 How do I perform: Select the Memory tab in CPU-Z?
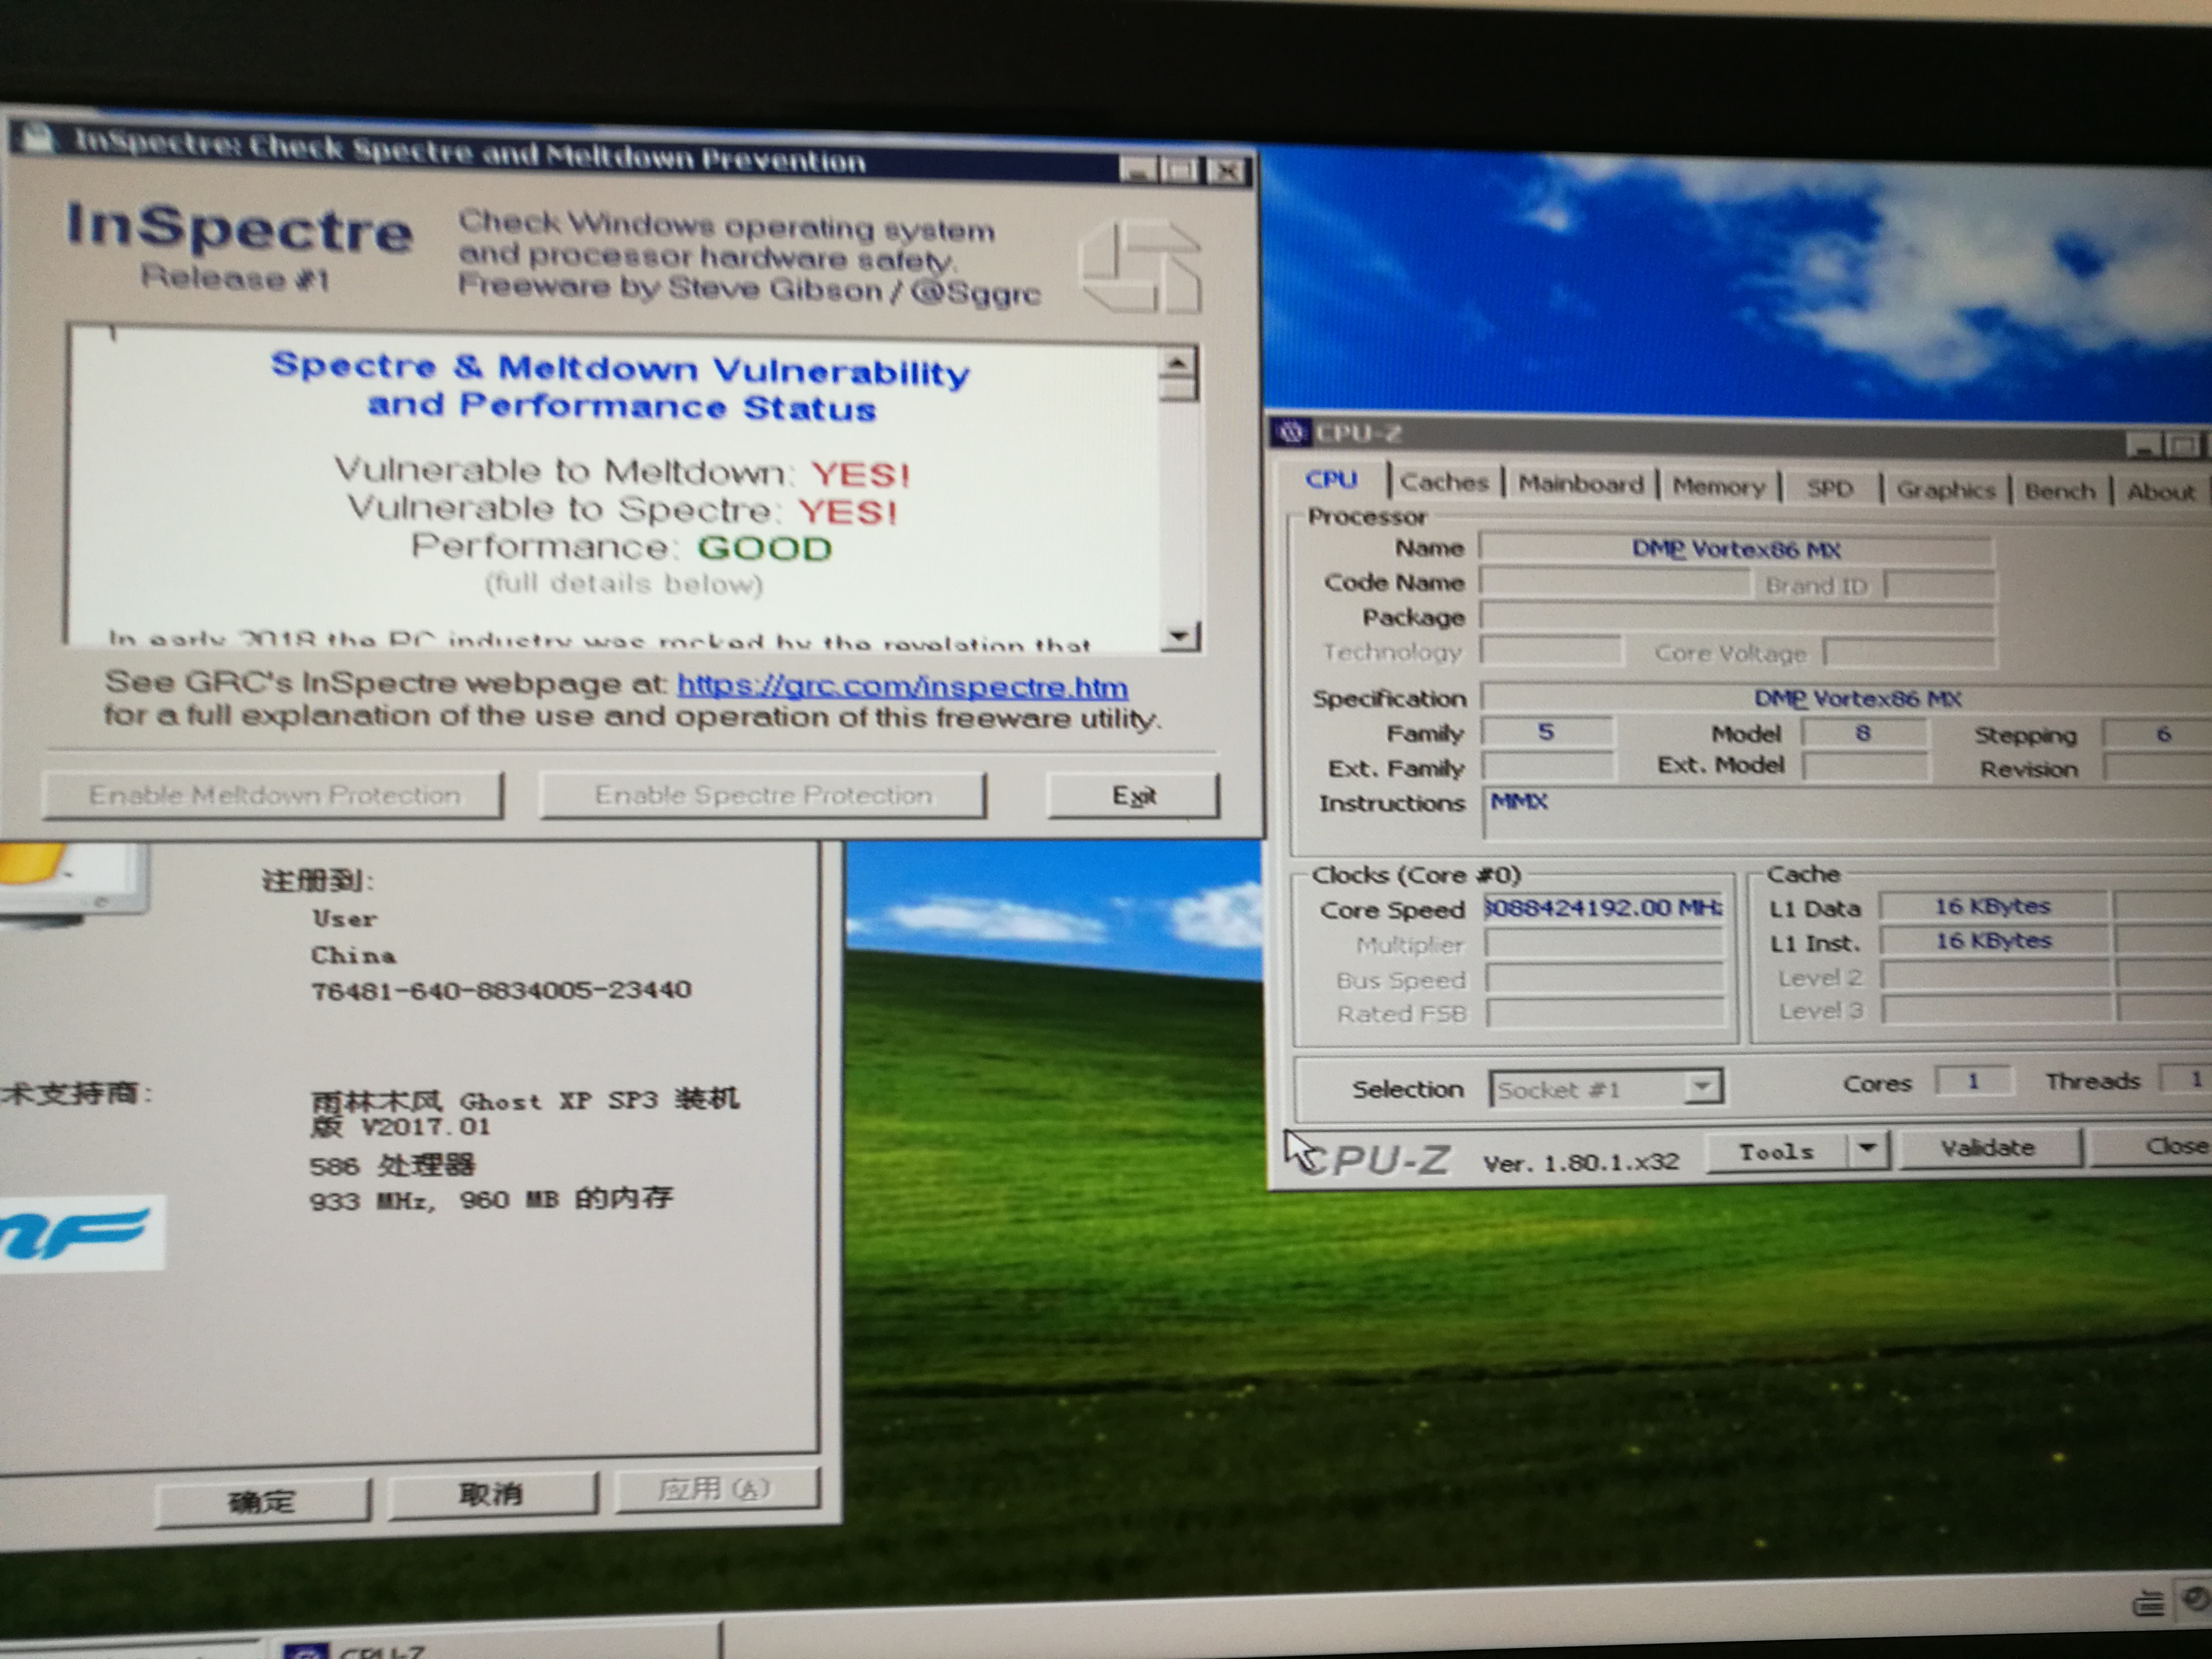click(x=1718, y=487)
